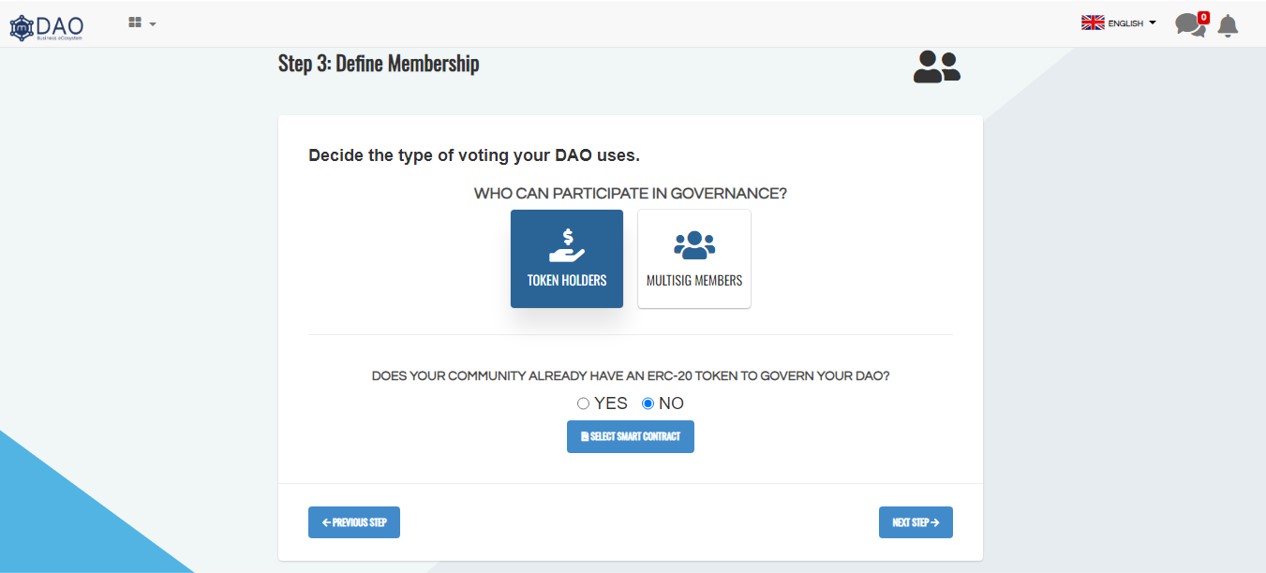Click the red unread message count badge
This screenshot has height=573, width=1266.
(1203, 17)
